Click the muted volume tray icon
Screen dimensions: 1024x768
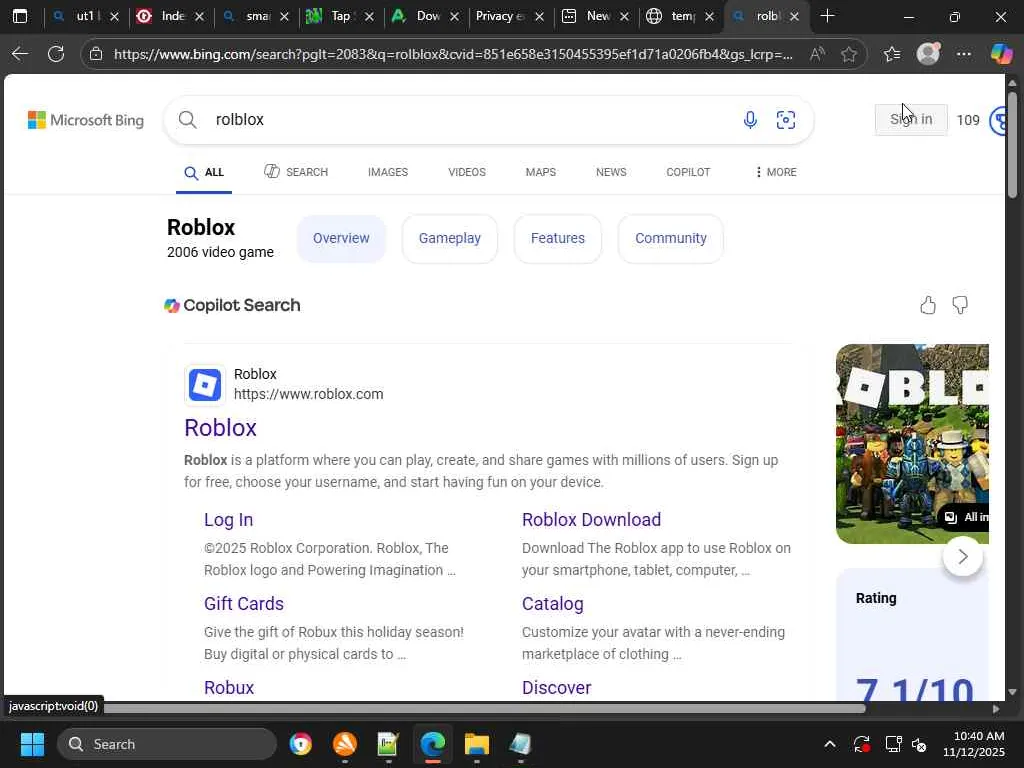(x=919, y=744)
